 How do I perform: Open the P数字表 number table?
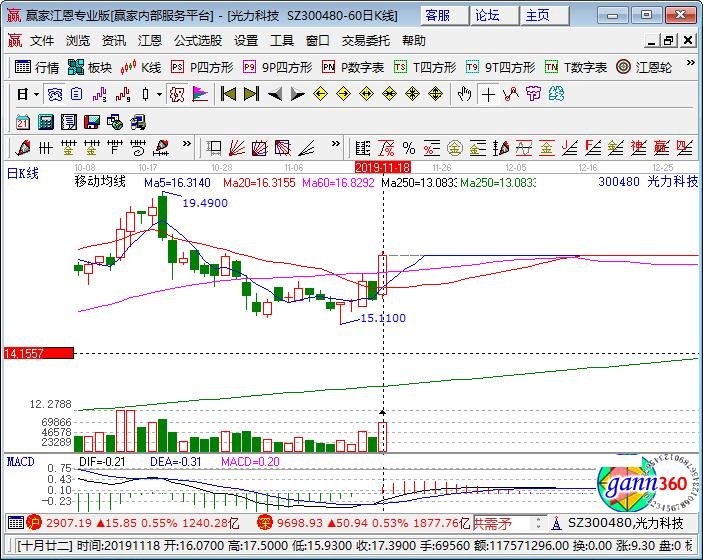353,67
